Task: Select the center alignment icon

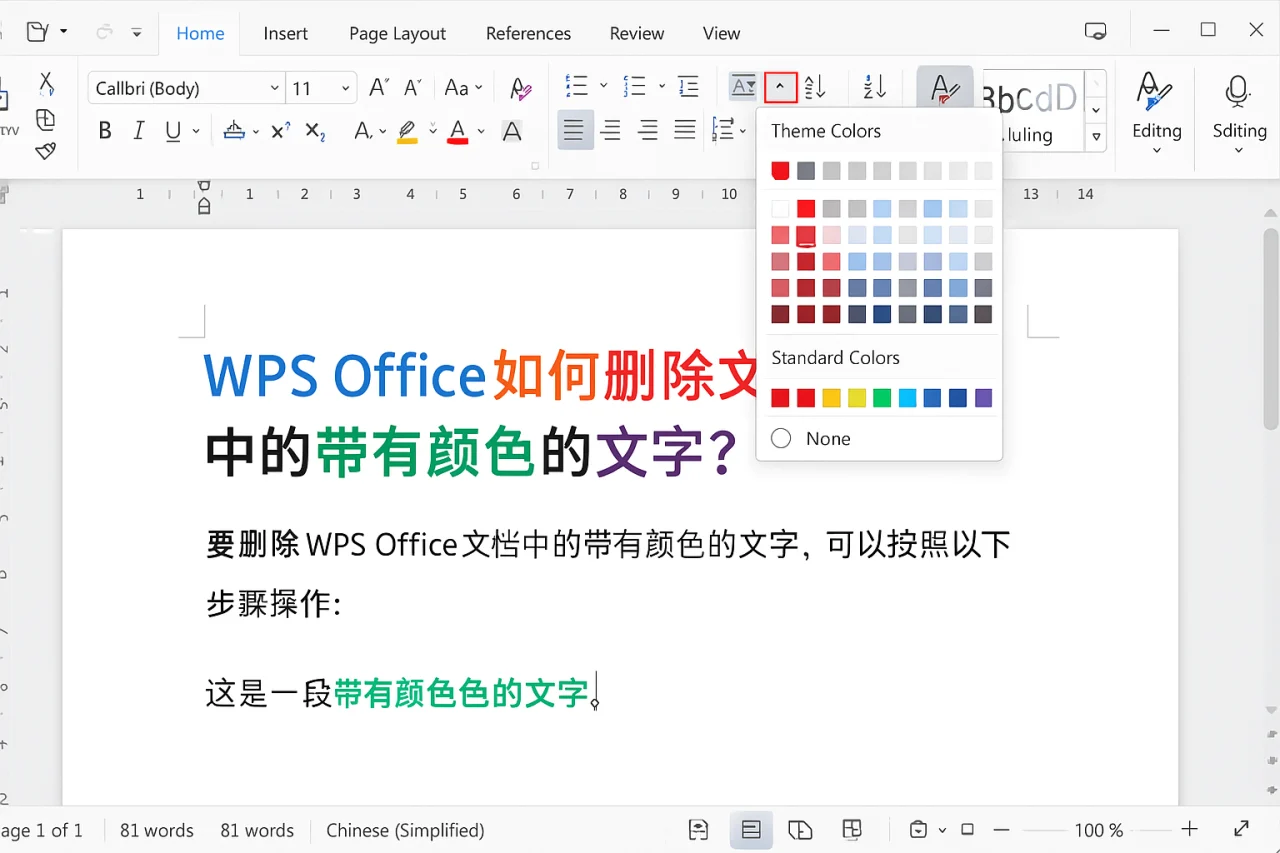Action: click(x=611, y=130)
